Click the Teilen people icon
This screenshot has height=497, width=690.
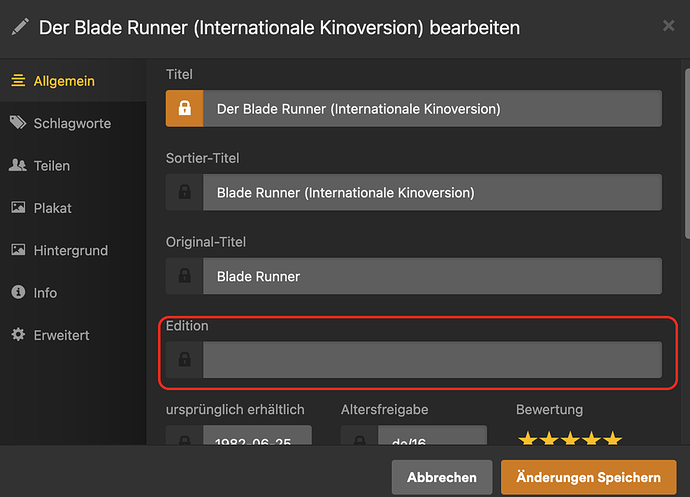[x=18, y=165]
